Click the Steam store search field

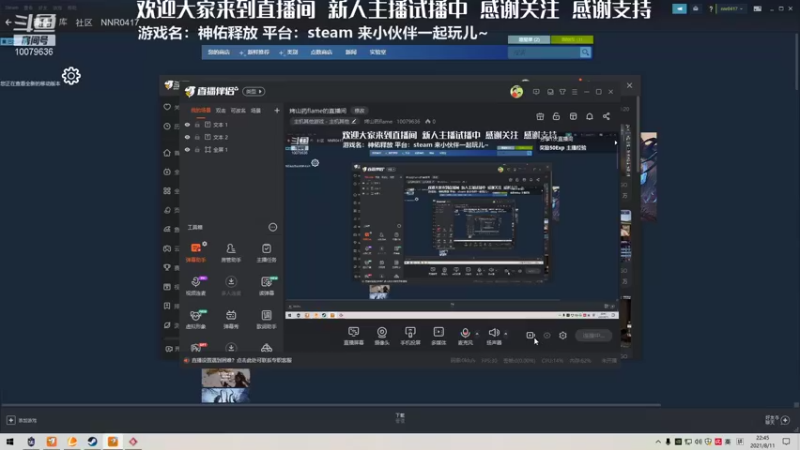tap(543, 52)
